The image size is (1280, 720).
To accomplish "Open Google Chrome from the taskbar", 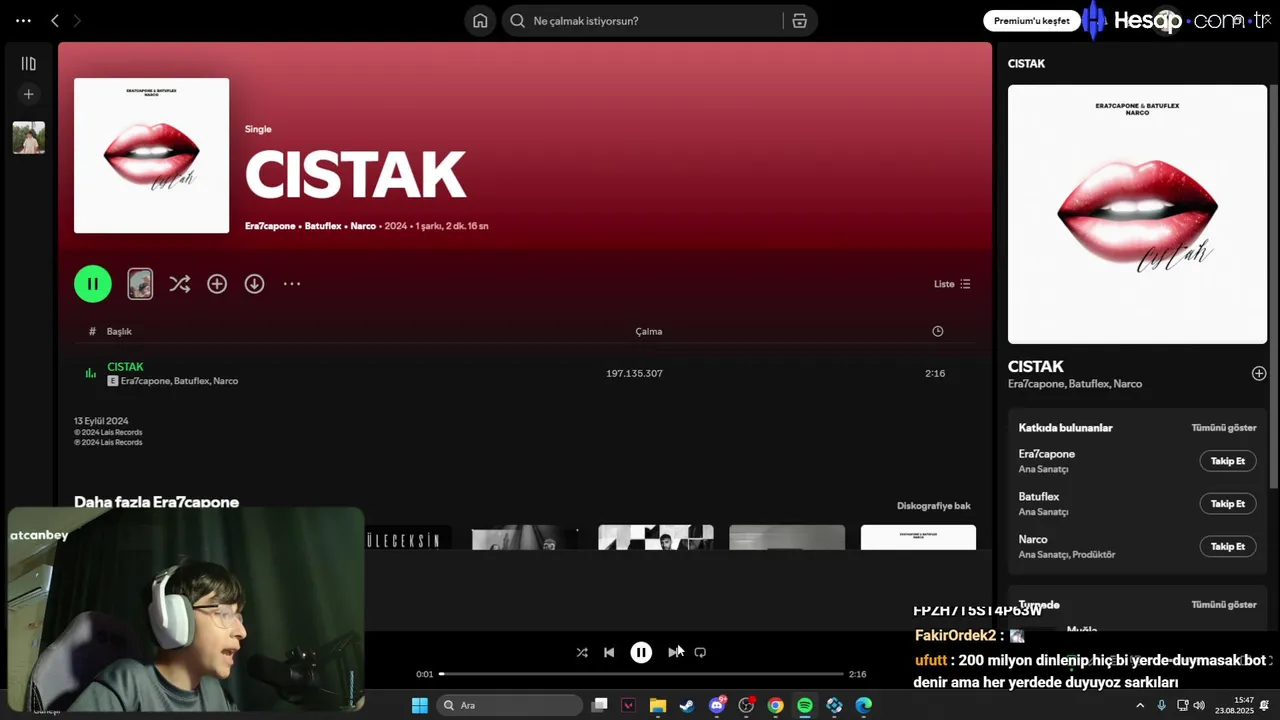I will (775, 705).
